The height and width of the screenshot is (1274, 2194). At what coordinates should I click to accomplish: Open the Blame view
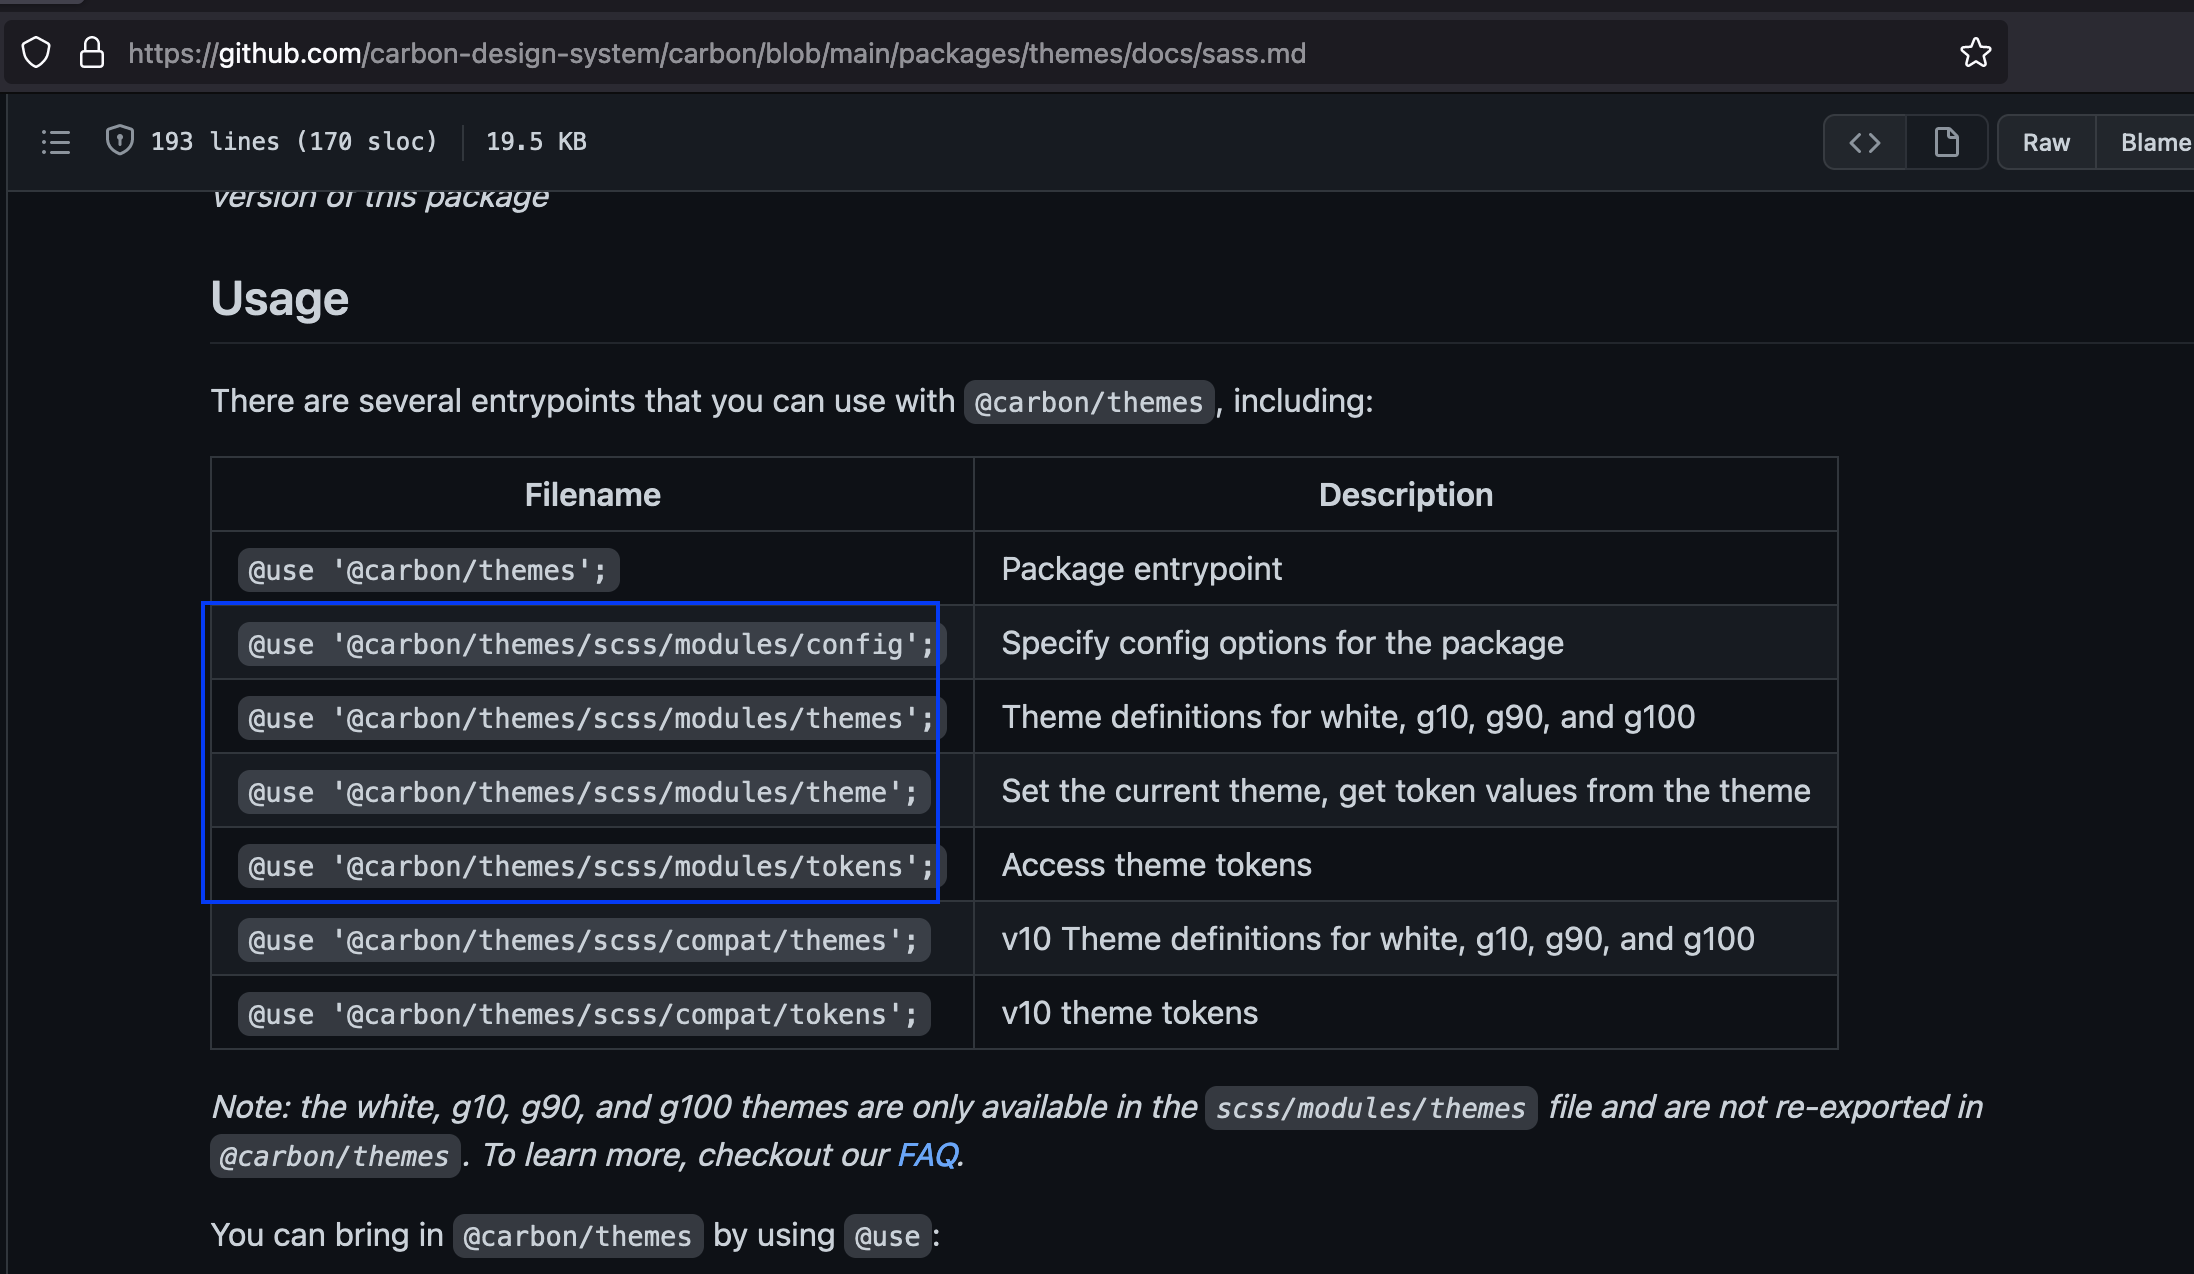click(x=2154, y=143)
